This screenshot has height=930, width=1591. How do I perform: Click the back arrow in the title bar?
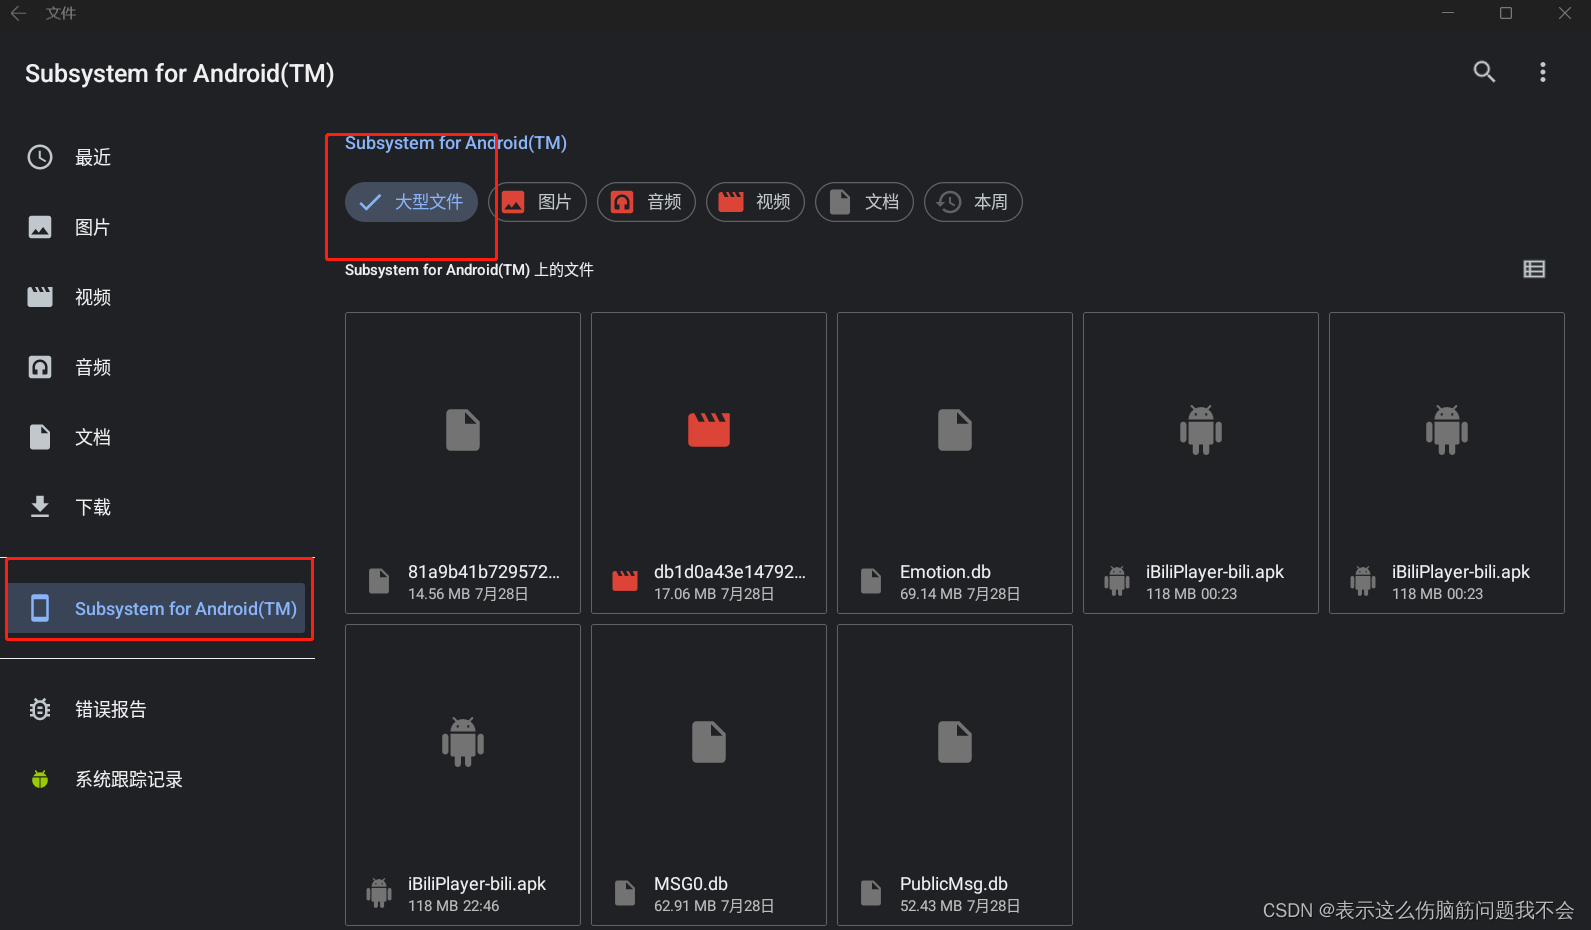point(18,13)
